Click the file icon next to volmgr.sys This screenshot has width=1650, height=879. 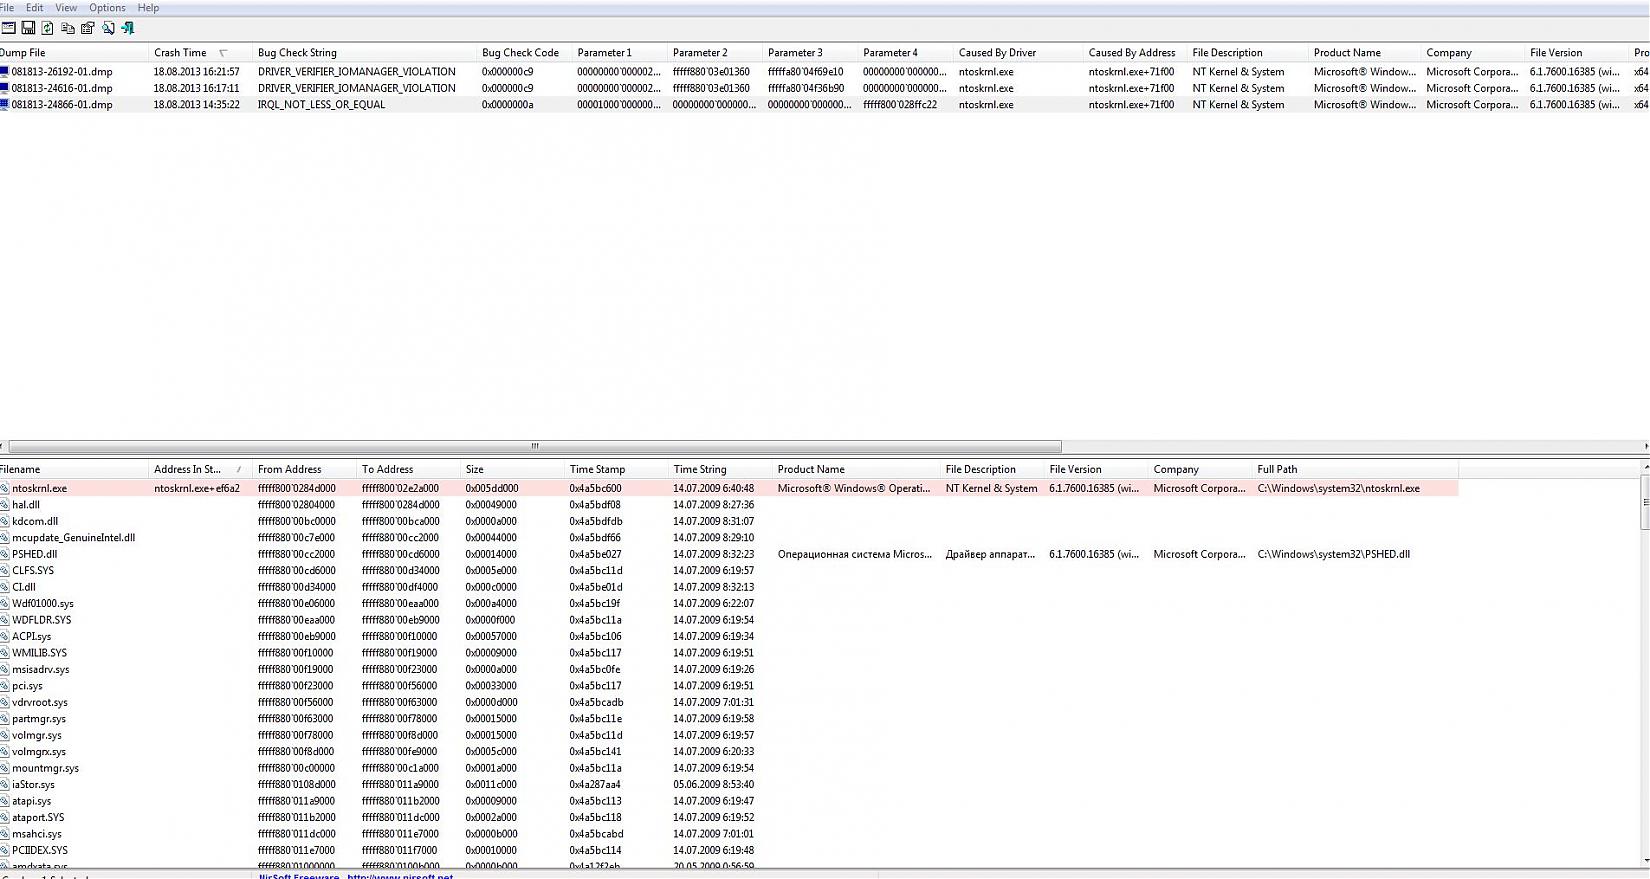4,735
